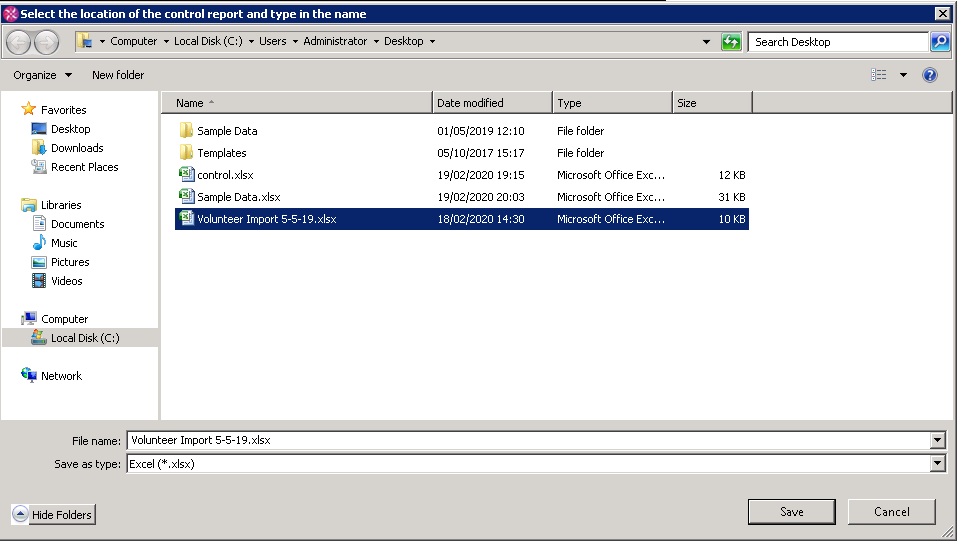Click the Videos film icon
Screen dimensions: 961x541
39,281
